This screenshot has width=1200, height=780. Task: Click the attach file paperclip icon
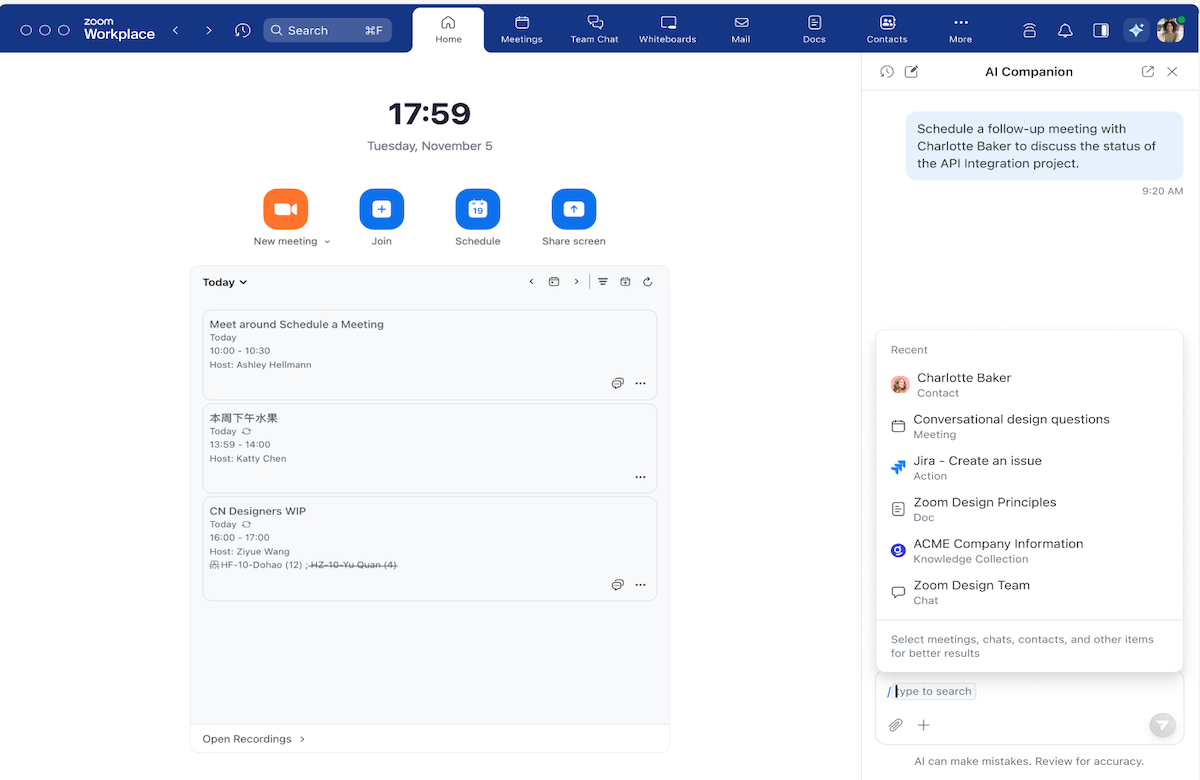pos(896,725)
